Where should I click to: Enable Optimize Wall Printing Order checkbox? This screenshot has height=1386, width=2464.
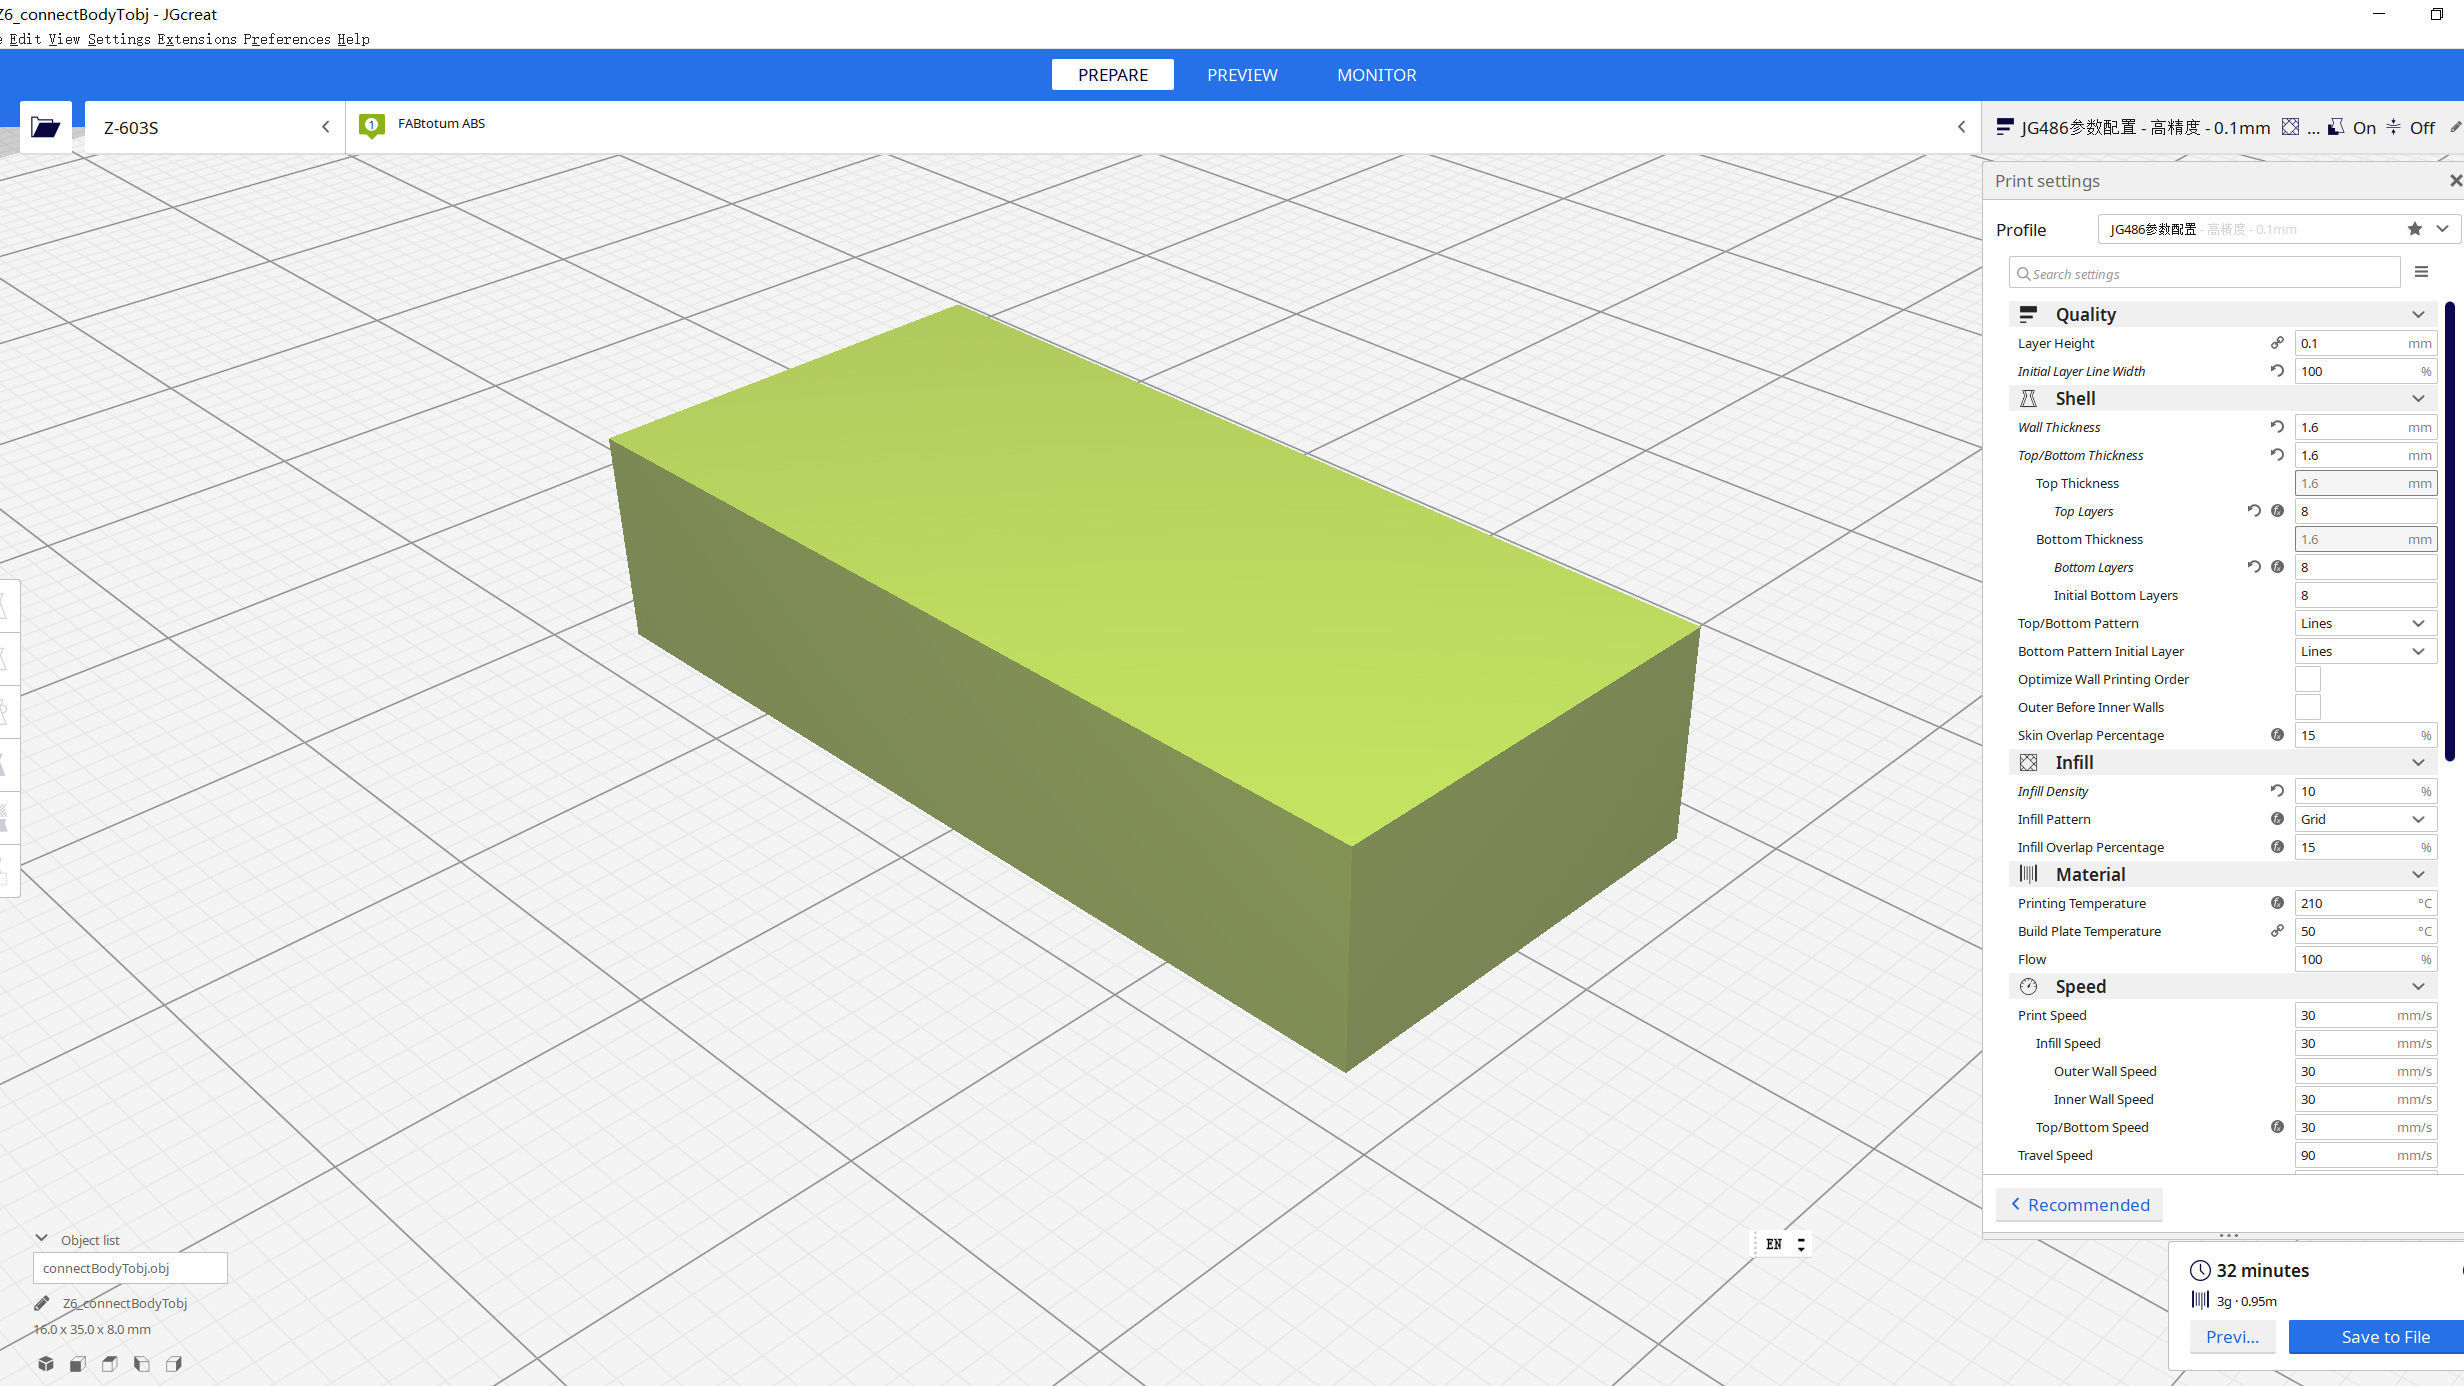coord(2308,679)
